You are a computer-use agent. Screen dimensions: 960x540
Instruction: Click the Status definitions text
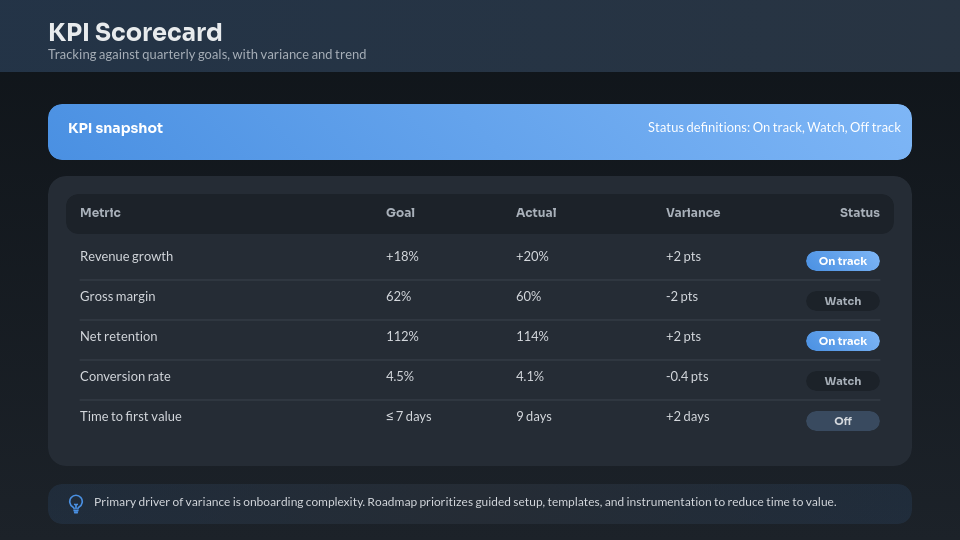774,128
